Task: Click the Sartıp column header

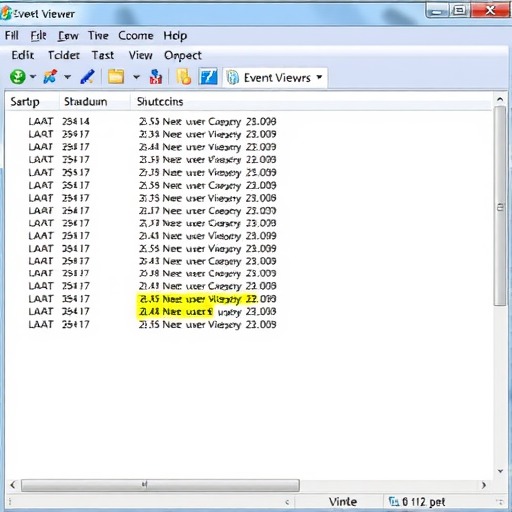Action: click(25, 101)
